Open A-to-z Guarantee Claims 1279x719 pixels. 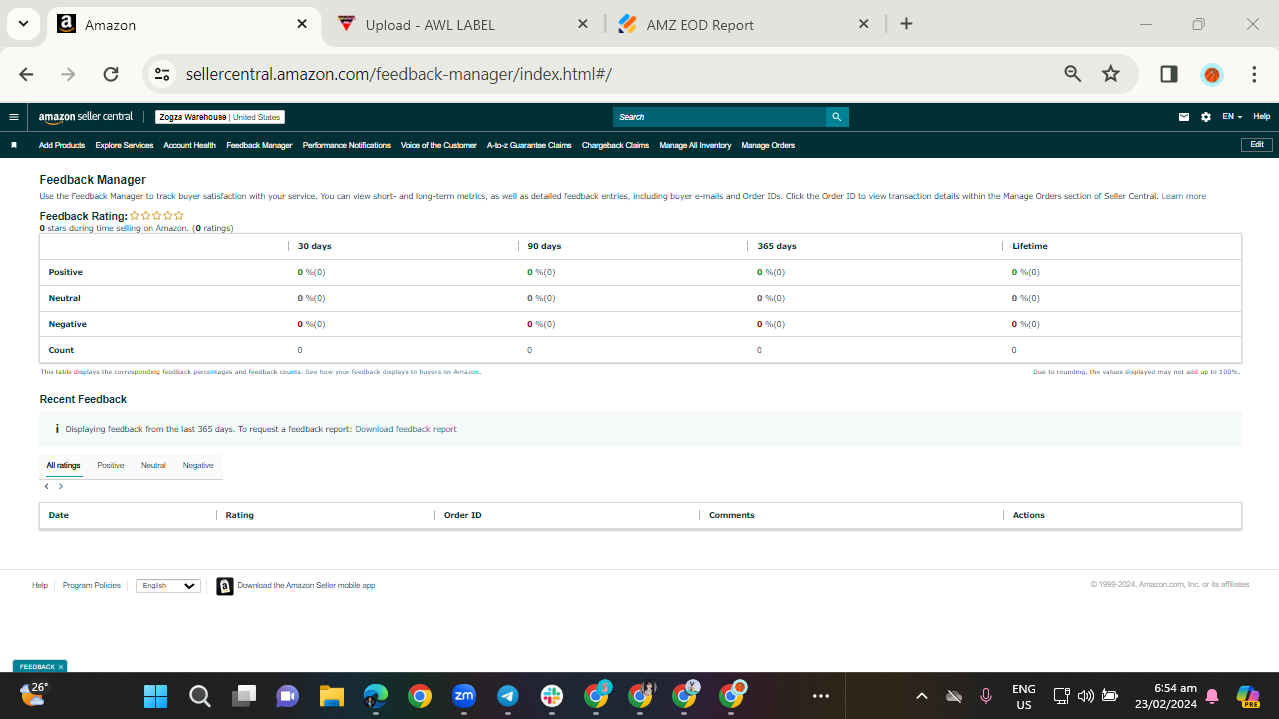[x=529, y=145]
